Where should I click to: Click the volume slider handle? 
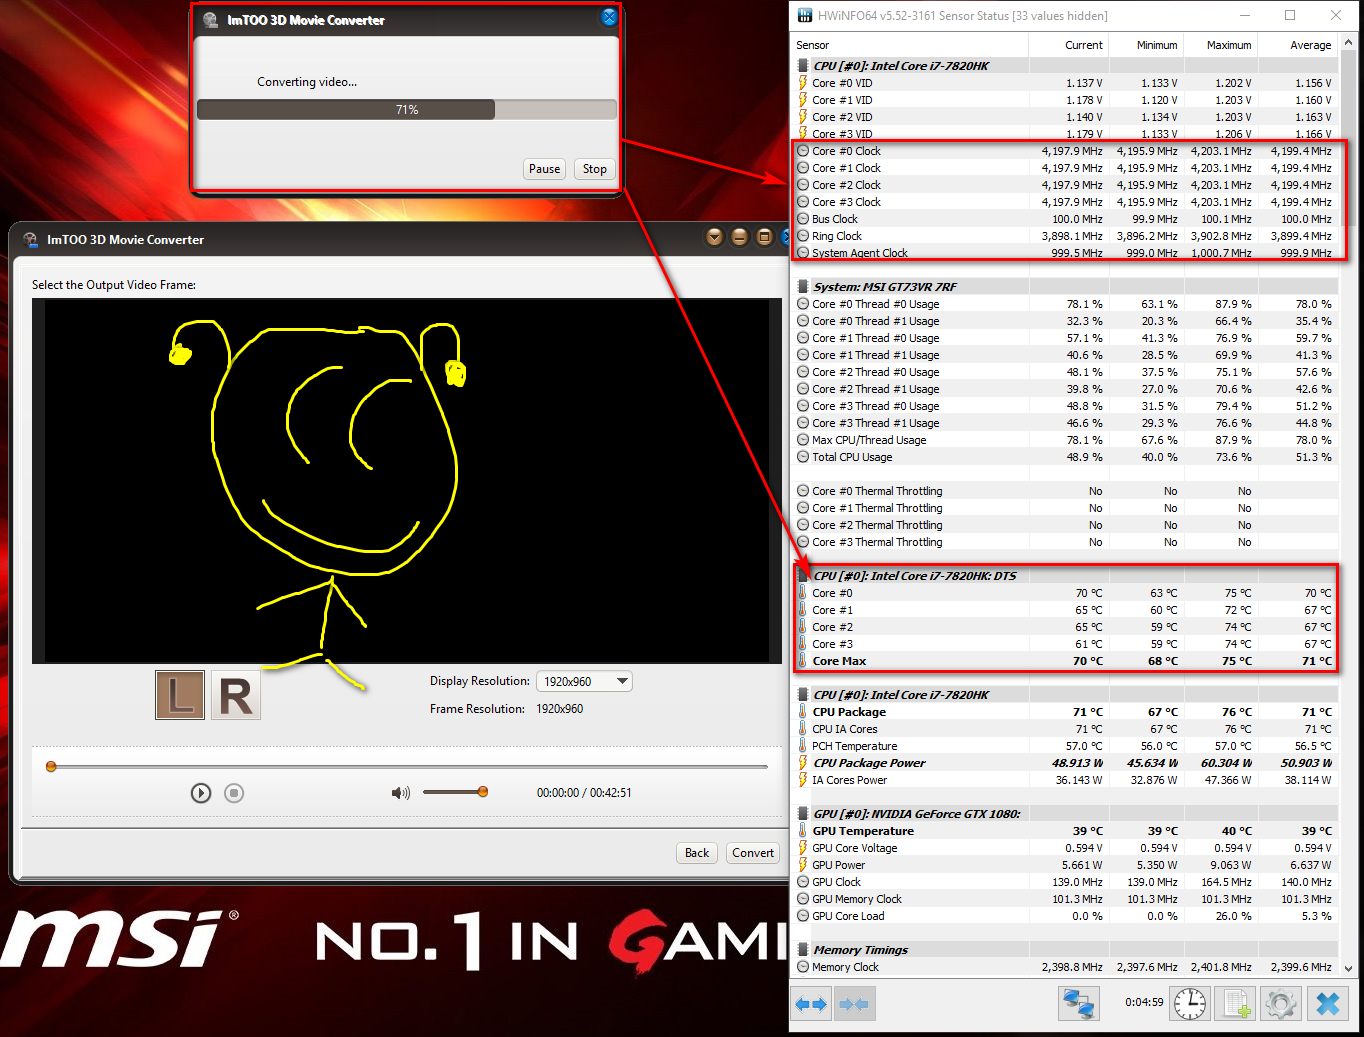coord(483,792)
